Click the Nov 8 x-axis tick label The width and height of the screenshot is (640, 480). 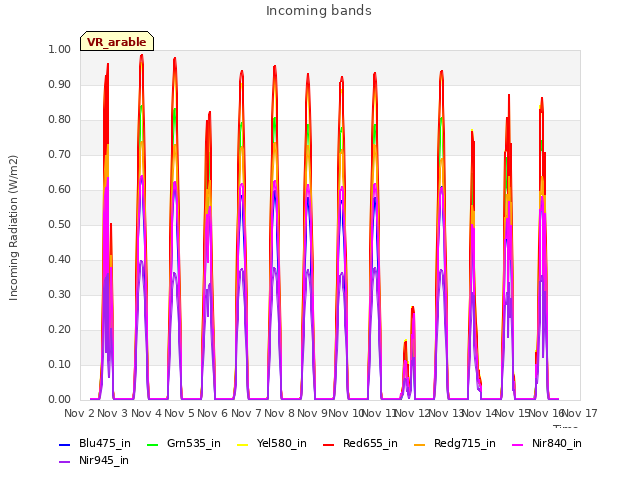coord(280,413)
